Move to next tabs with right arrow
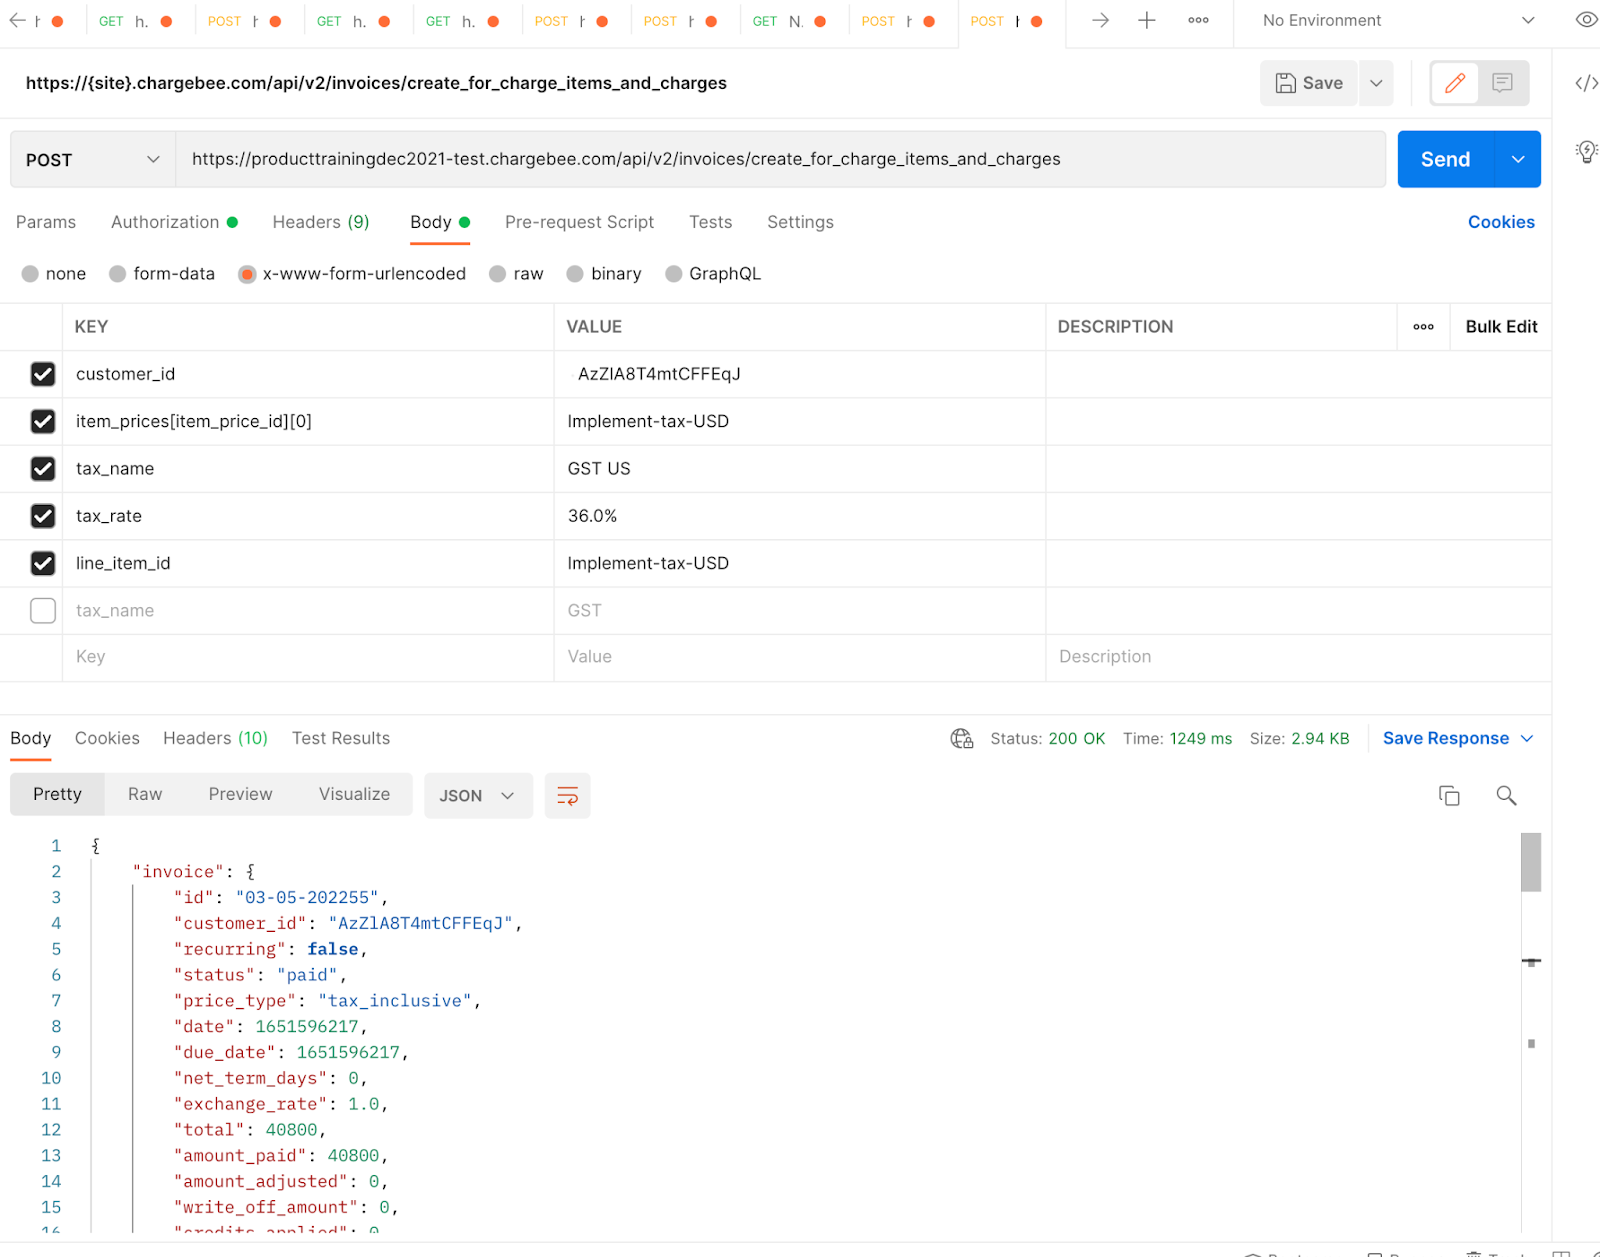The height and width of the screenshot is (1257, 1600). pyautogui.click(x=1100, y=20)
